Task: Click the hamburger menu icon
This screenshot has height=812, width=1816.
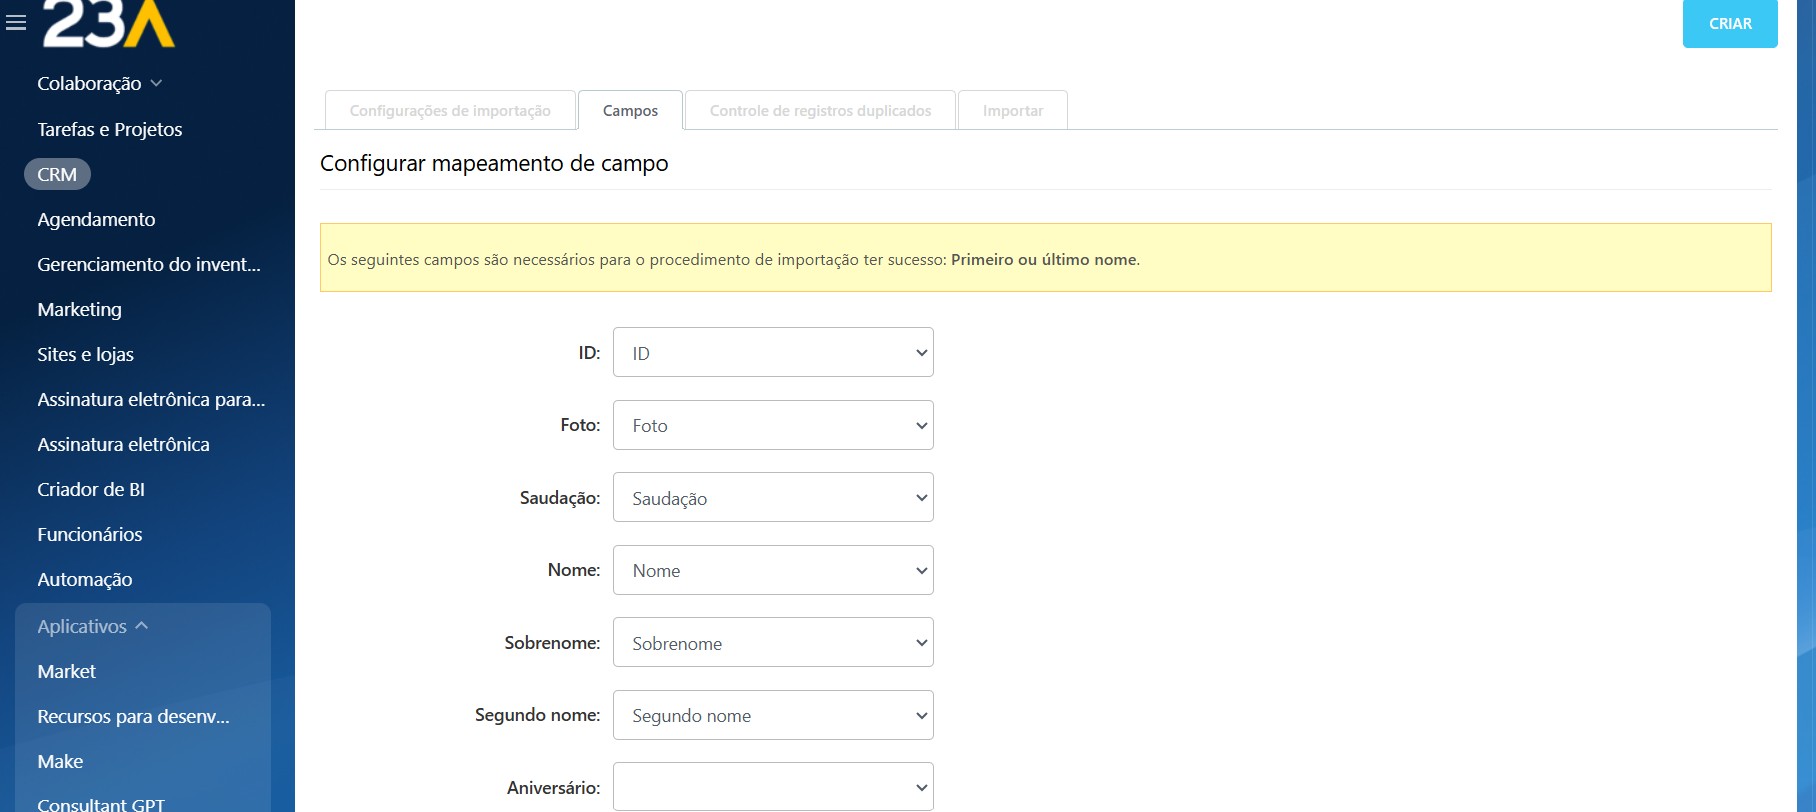Action: (16, 22)
